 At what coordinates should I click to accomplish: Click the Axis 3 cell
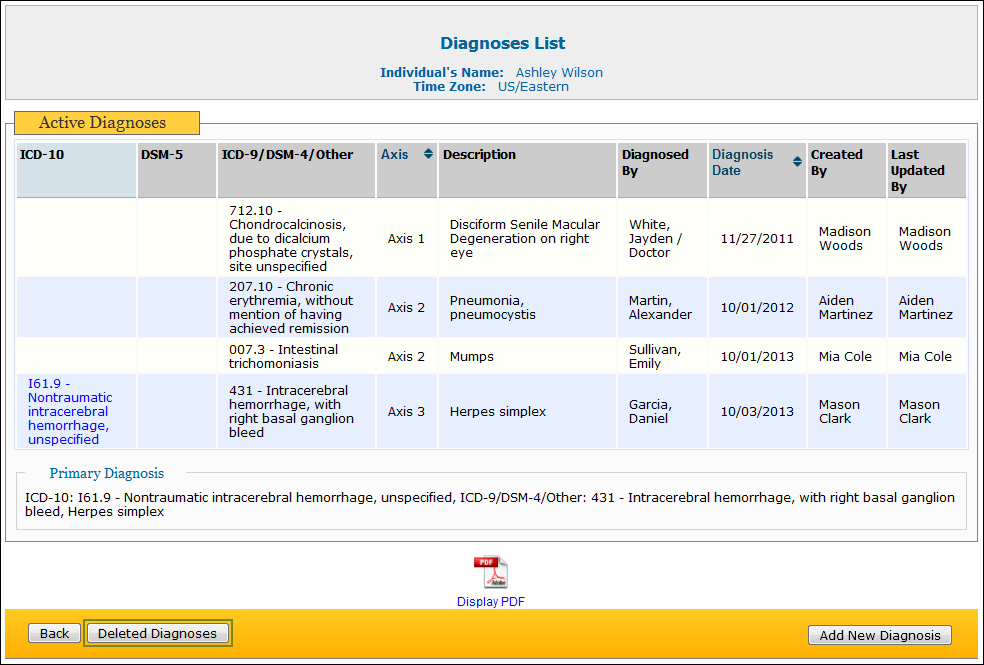click(x=406, y=412)
